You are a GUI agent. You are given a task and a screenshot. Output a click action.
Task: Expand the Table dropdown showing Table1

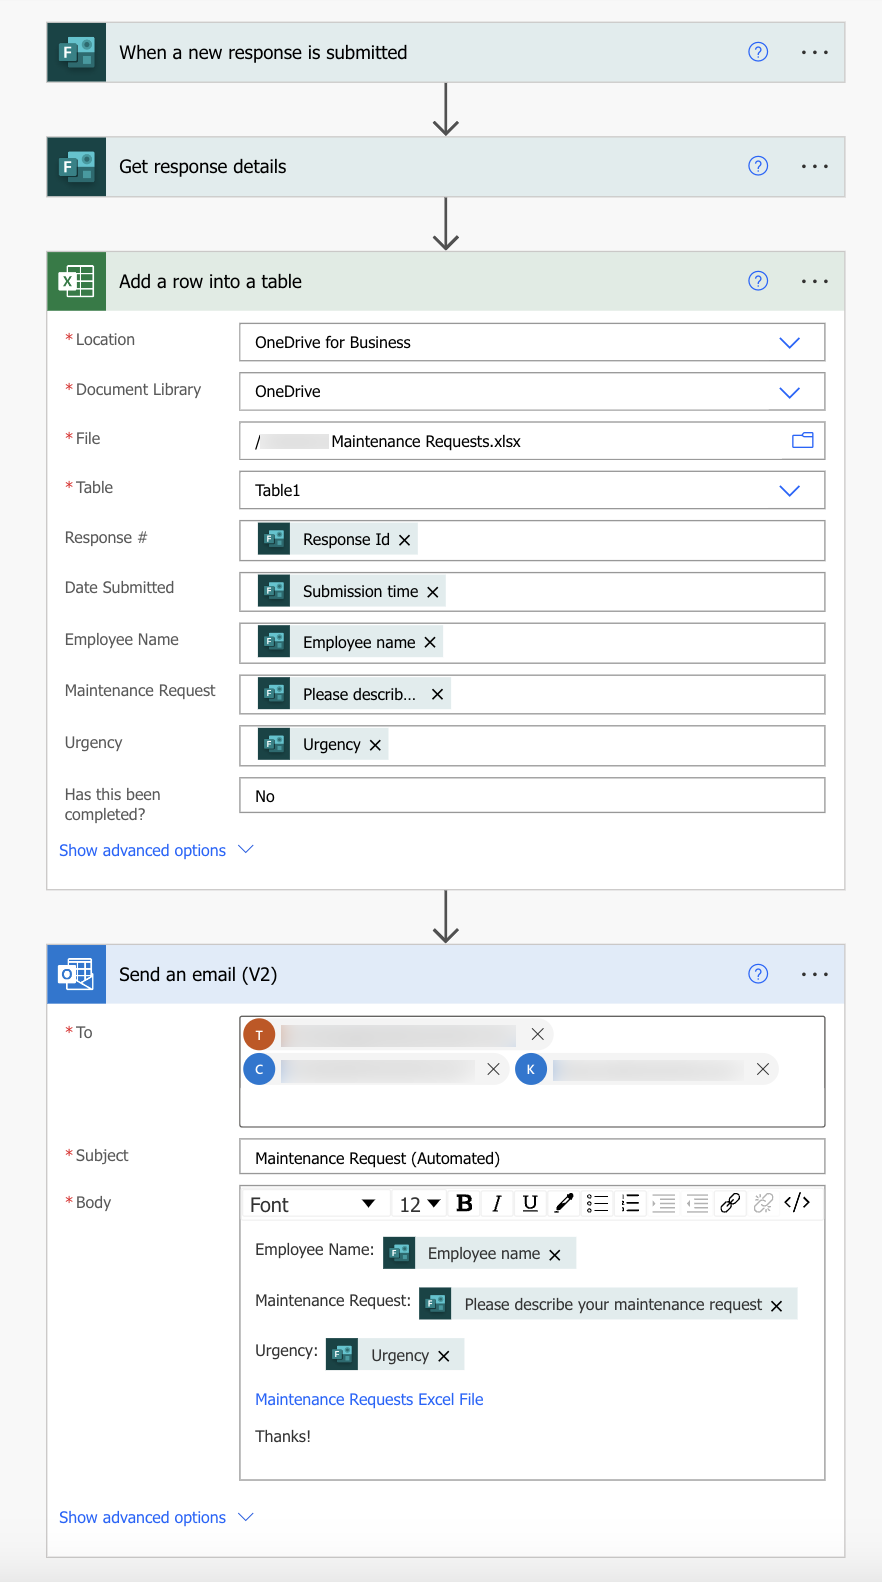(x=789, y=490)
